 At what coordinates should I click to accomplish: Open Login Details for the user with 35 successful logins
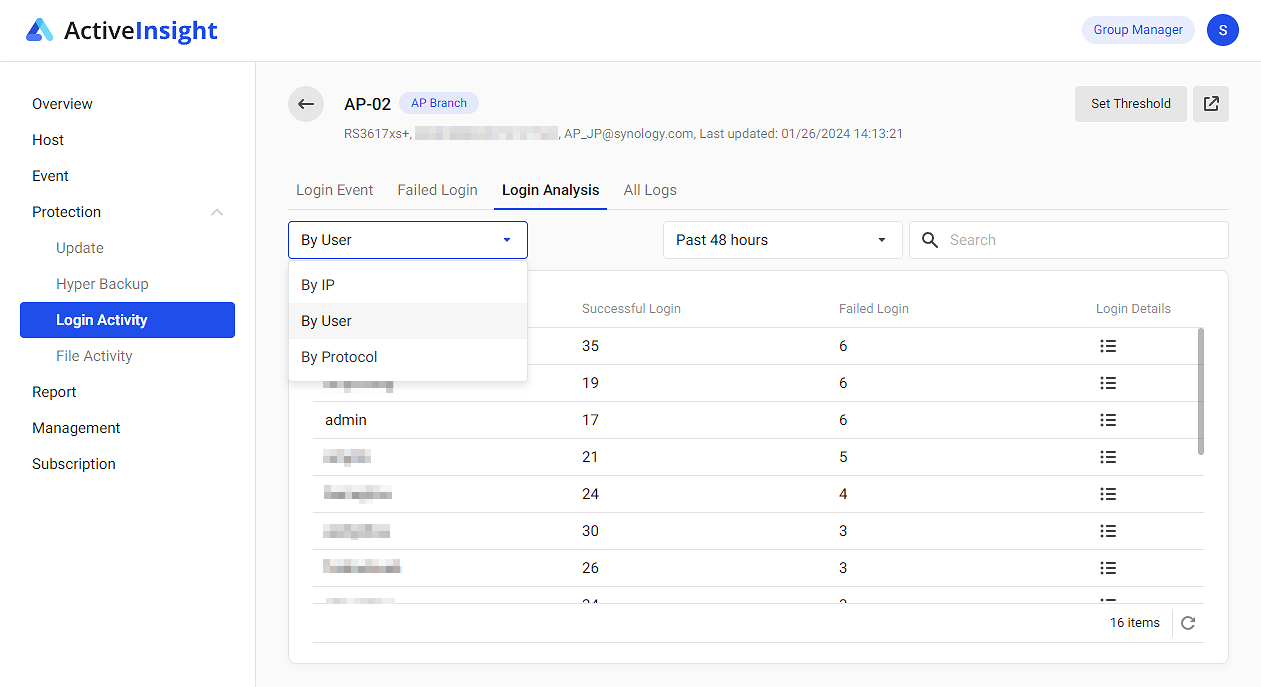[x=1108, y=346]
